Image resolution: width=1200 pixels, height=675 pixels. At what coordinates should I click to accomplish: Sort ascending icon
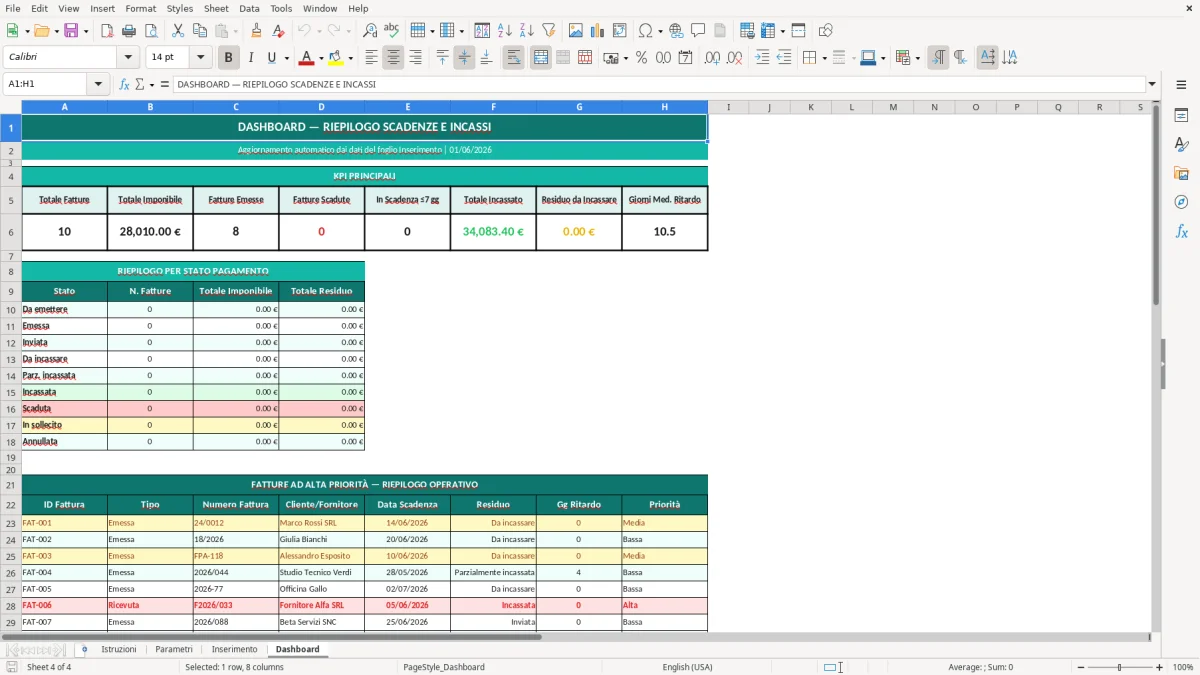click(505, 31)
